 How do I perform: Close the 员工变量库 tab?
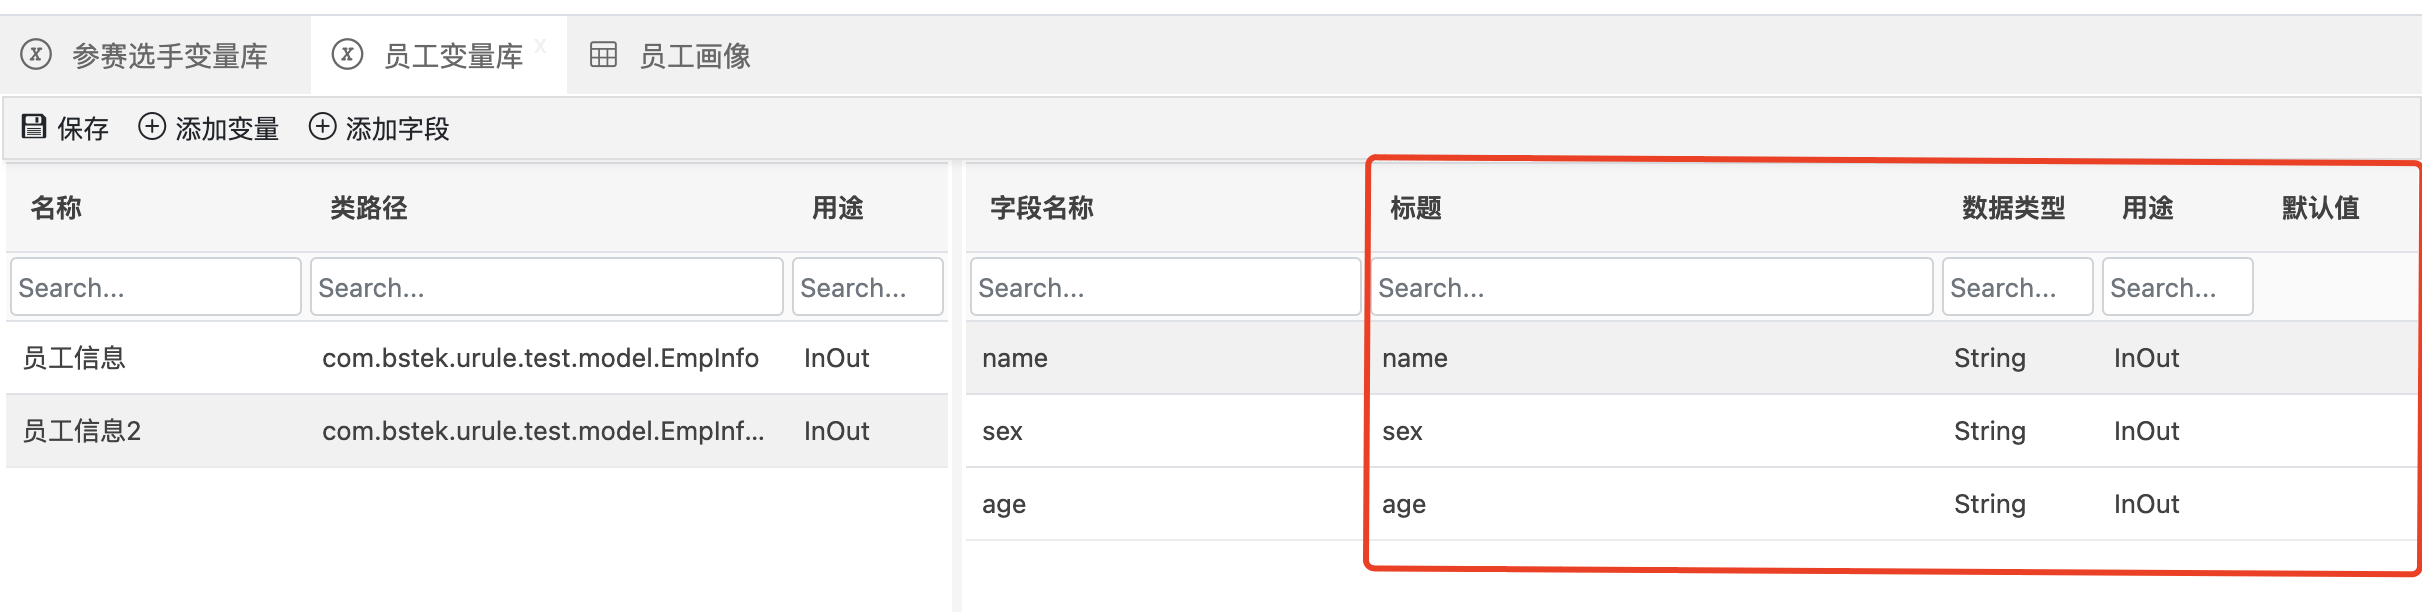pyautogui.click(x=540, y=45)
